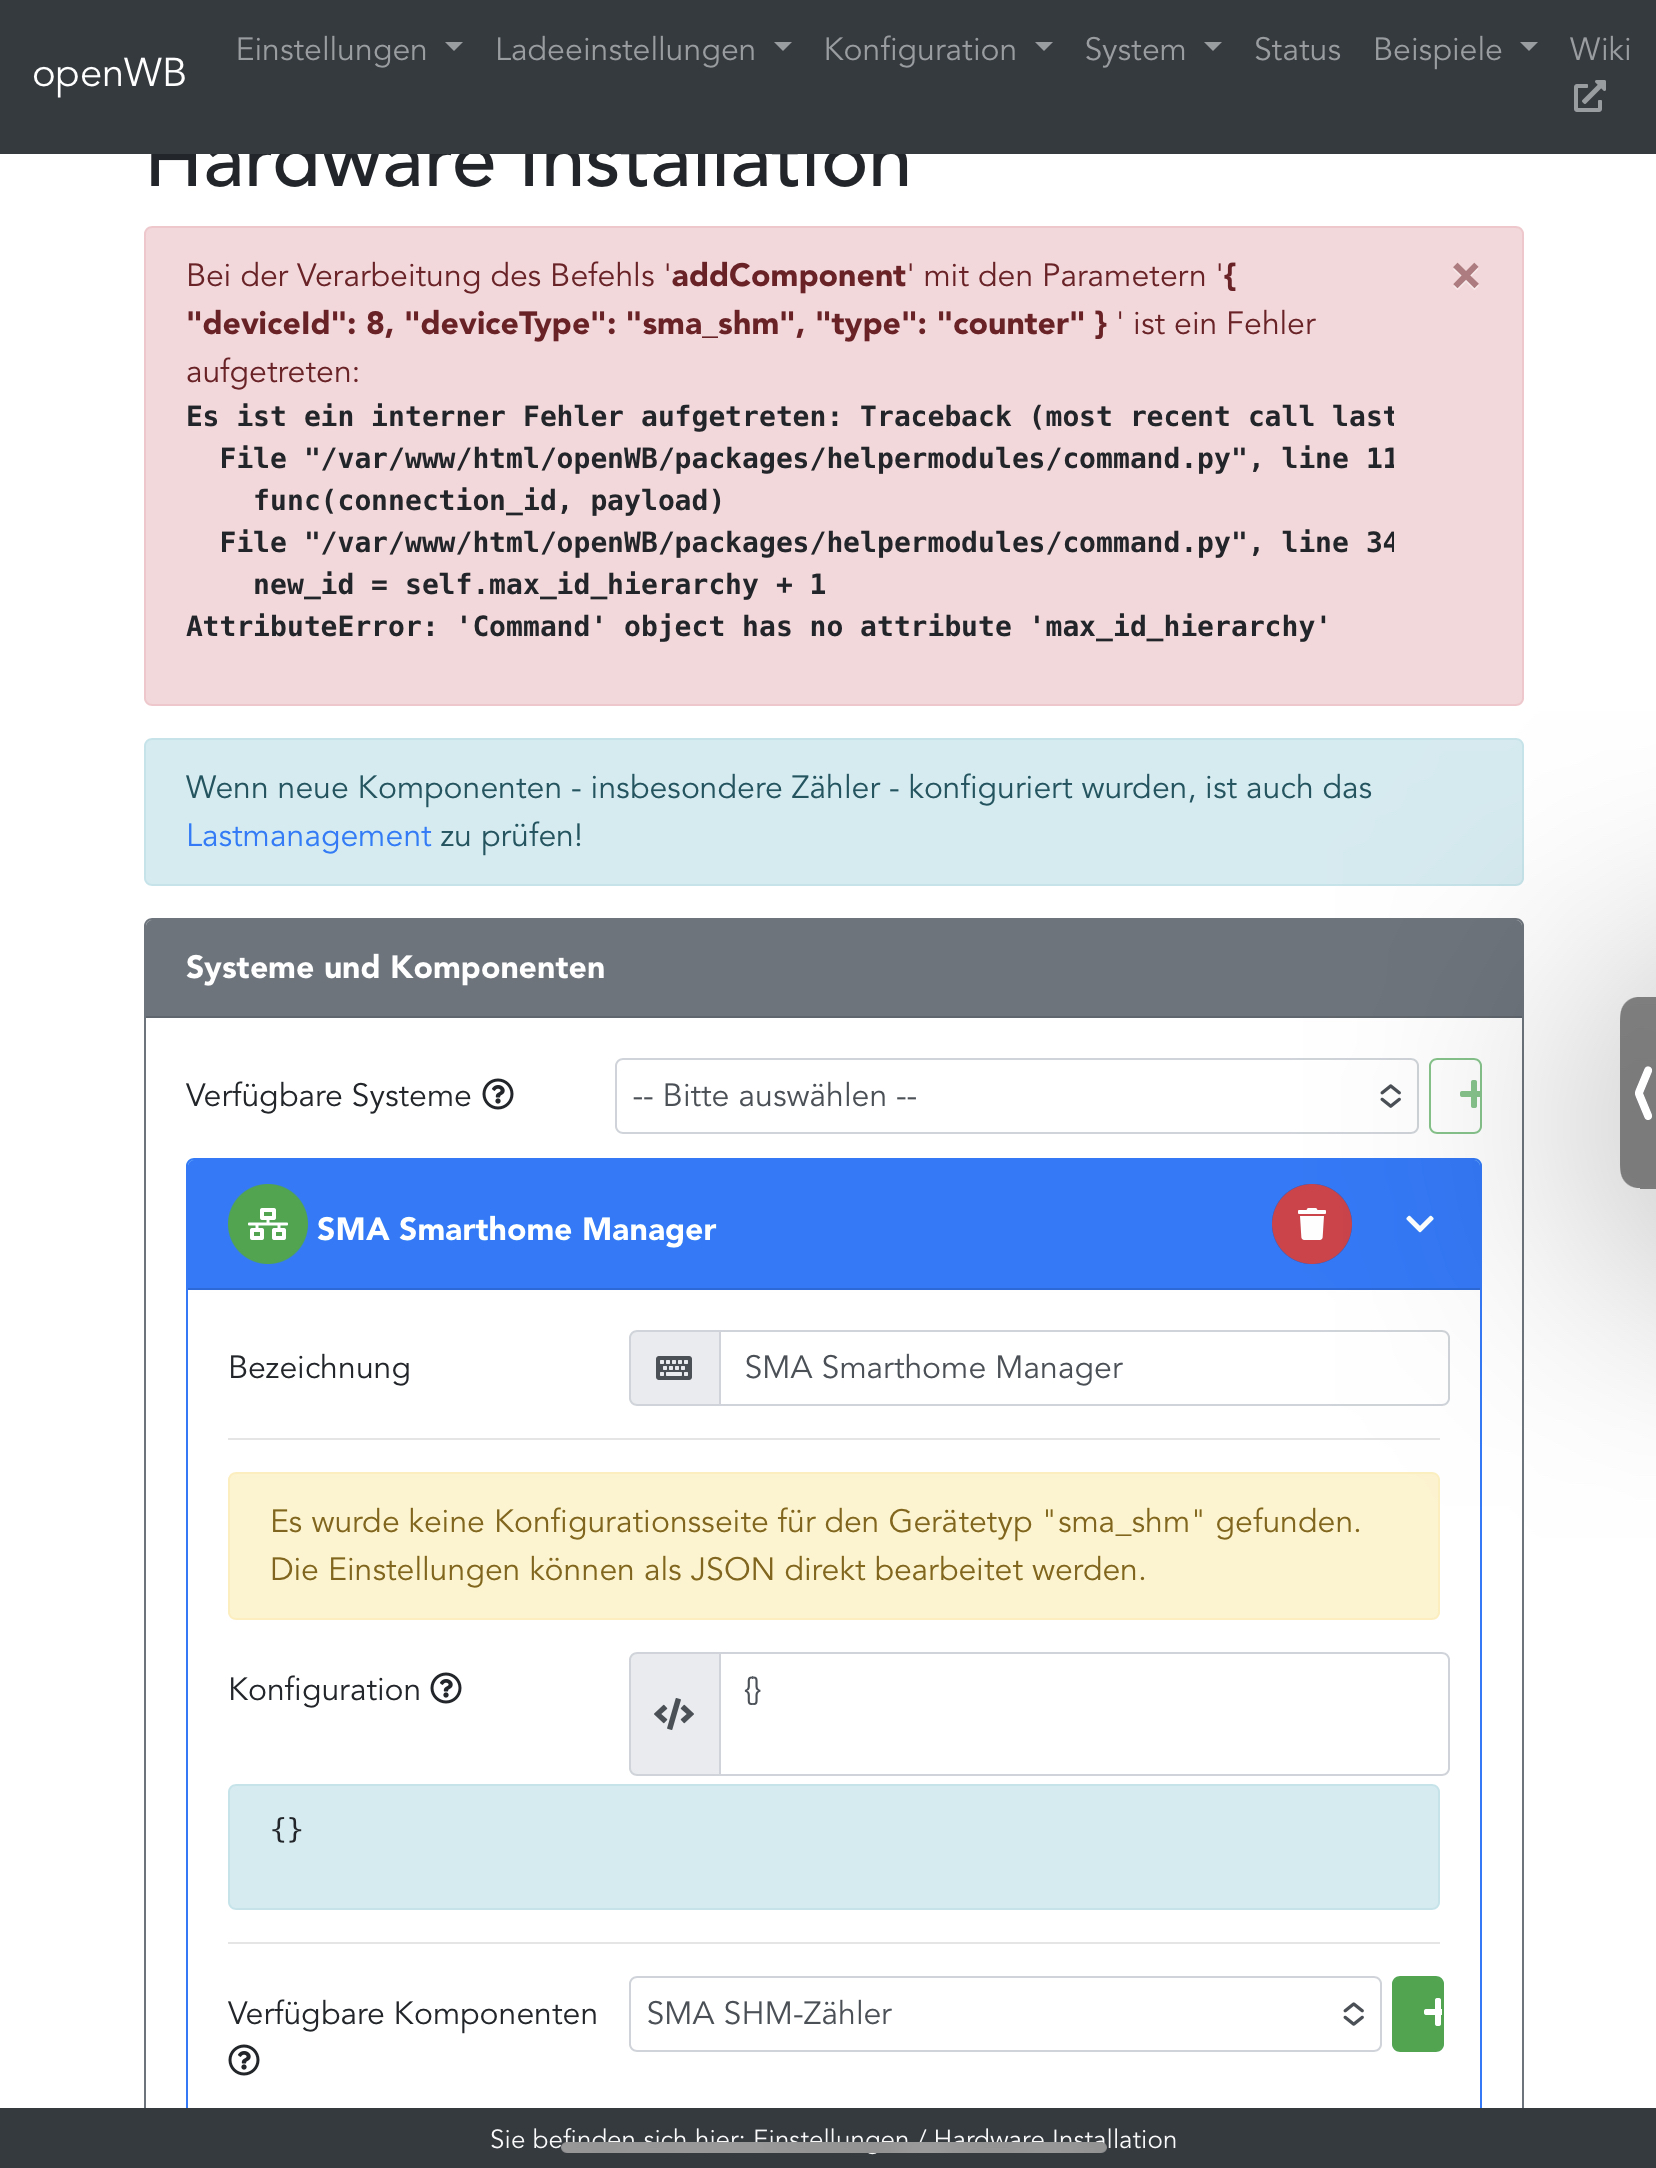
Task: Open the Beispiele dropdown menu
Action: coord(1455,49)
